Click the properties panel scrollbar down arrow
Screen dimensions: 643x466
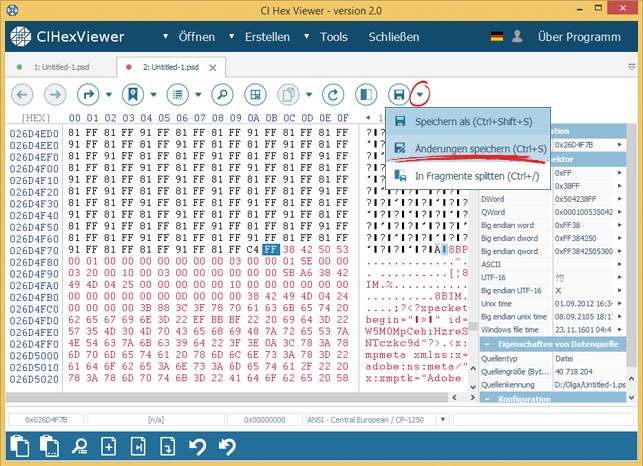point(632,397)
